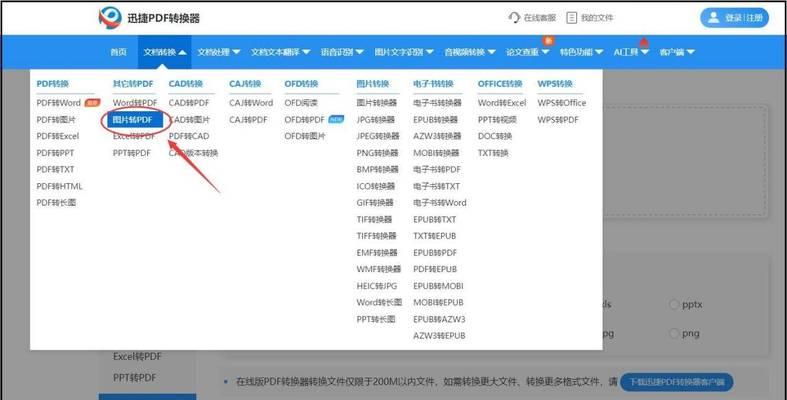787x400 pixels.
Task: Choose PPT转长图 in the dropdown menu
Action: (376, 319)
